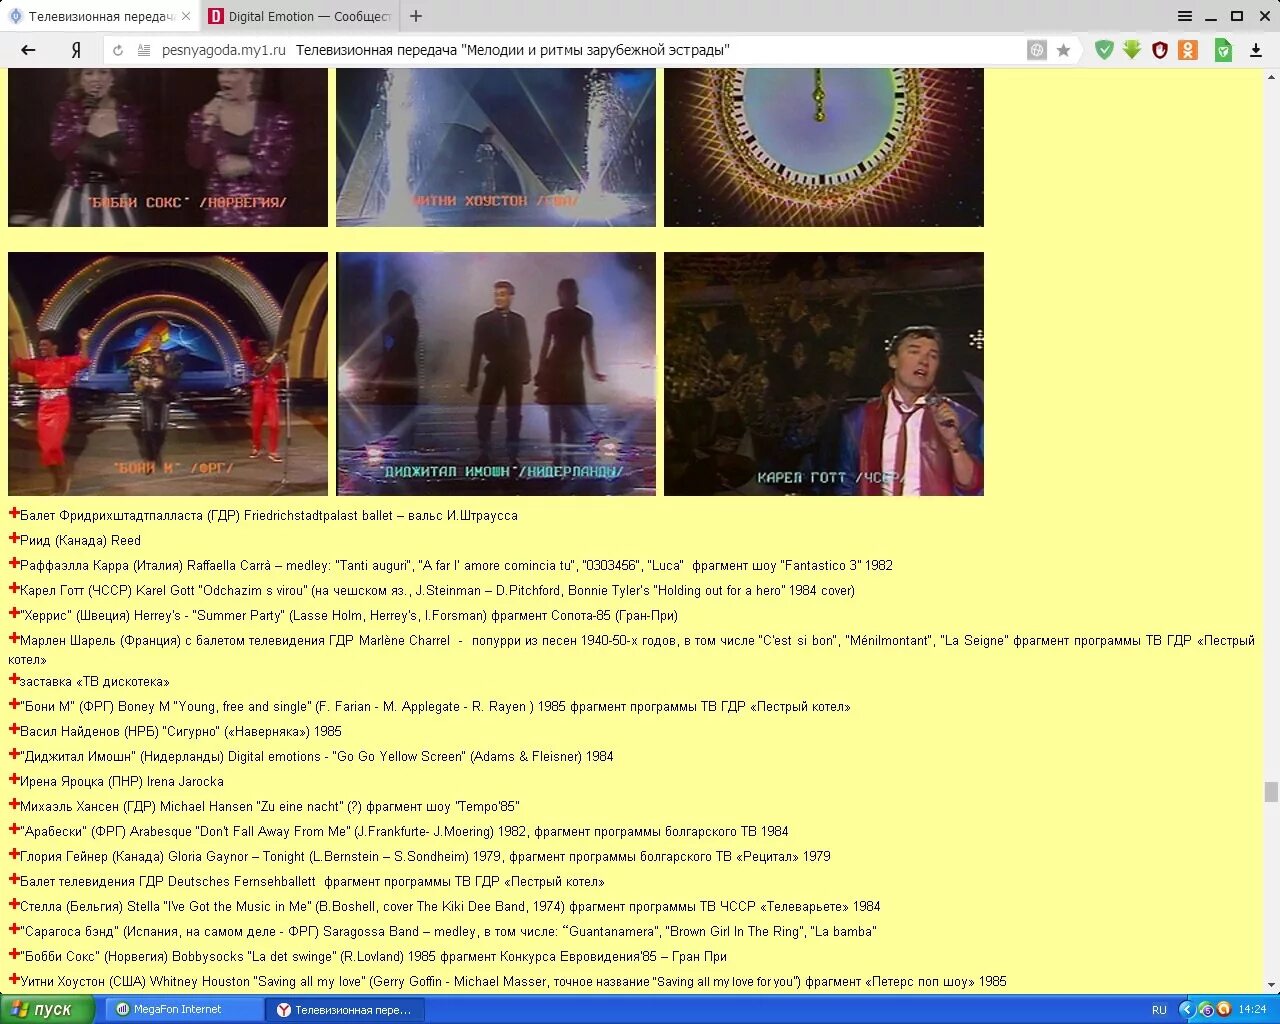Click red plus beside Карел Готт (ЧССР) row
1280x1024 pixels.
pos(14,589)
